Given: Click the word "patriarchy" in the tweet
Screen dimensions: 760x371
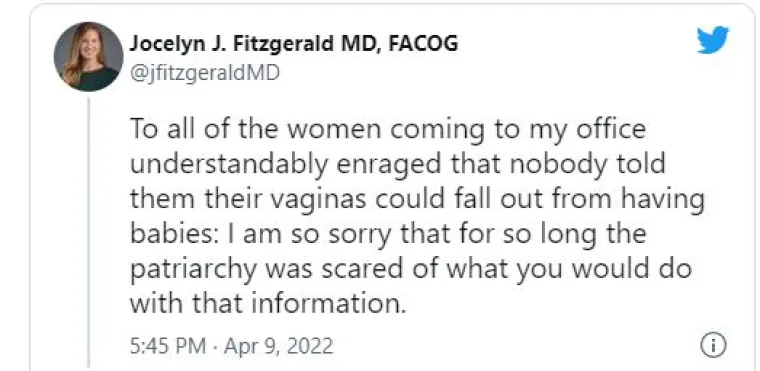Looking at the screenshot, I should click(192, 271).
